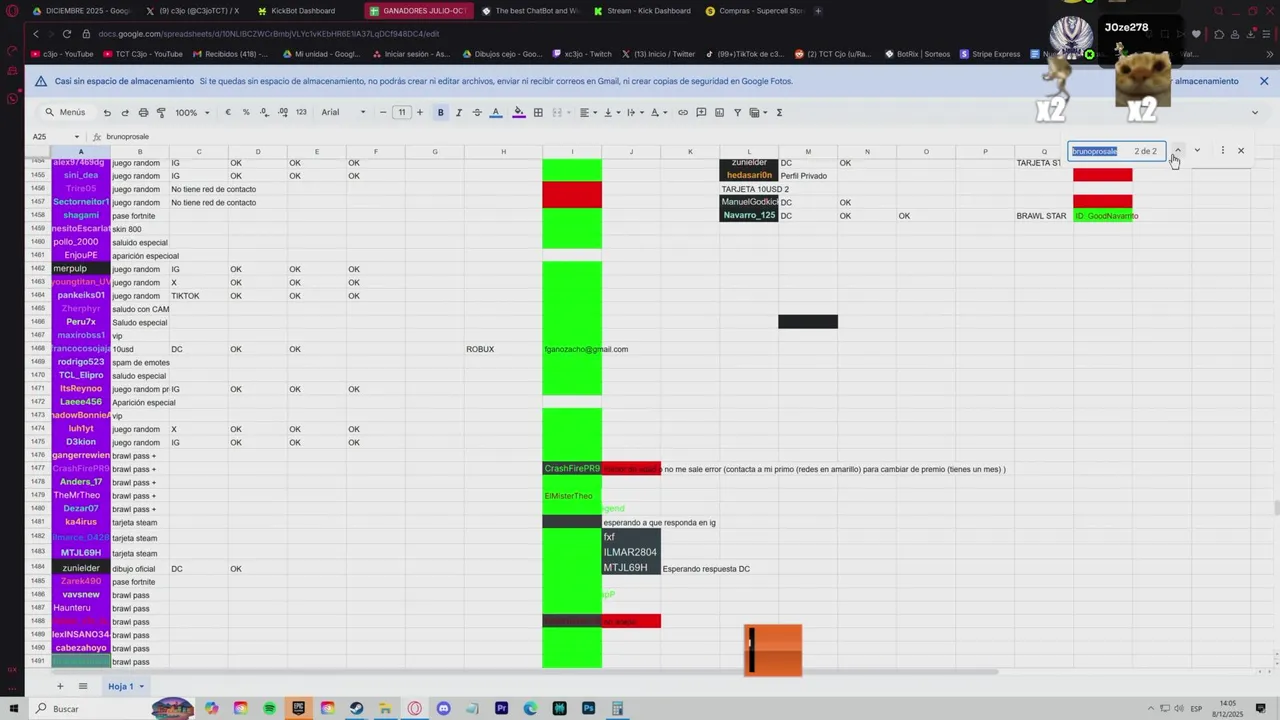Open new browser tab plus button
This screenshot has width=1280, height=720.
pyautogui.click(x=818, y=11)
